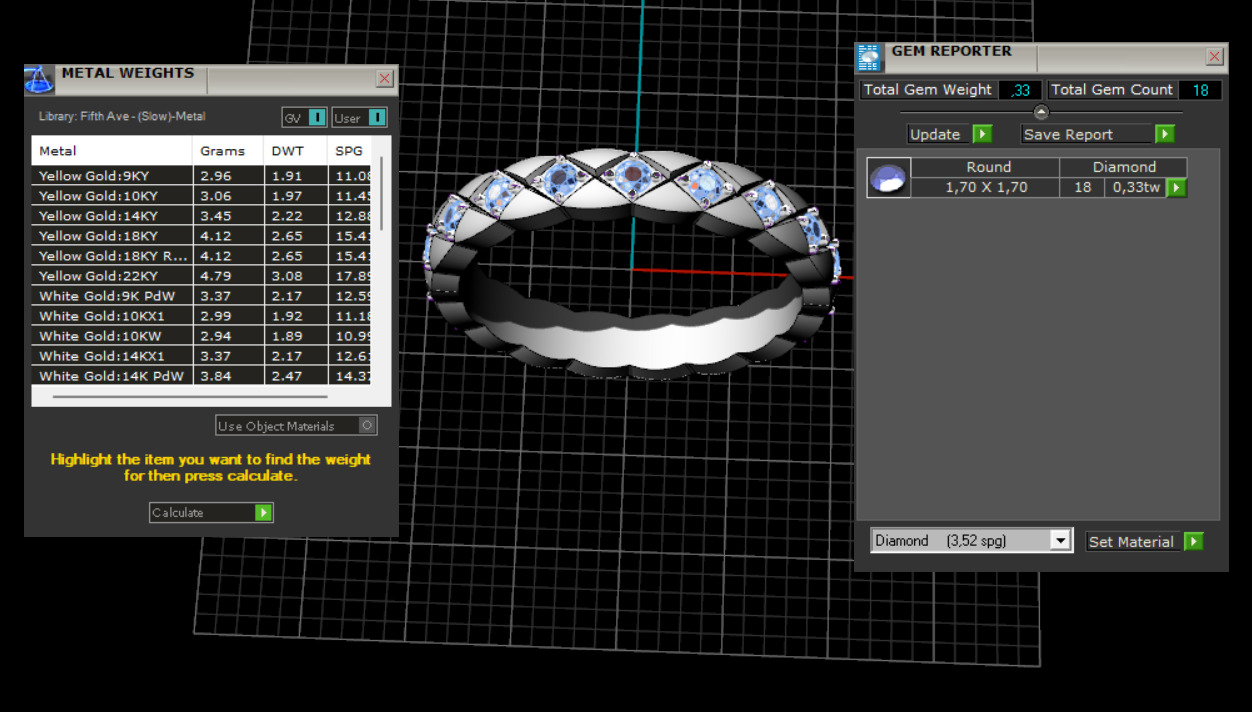Click the Total Gem Count value field
This screenshot has width=1252, height=712.
(1200, 90)
